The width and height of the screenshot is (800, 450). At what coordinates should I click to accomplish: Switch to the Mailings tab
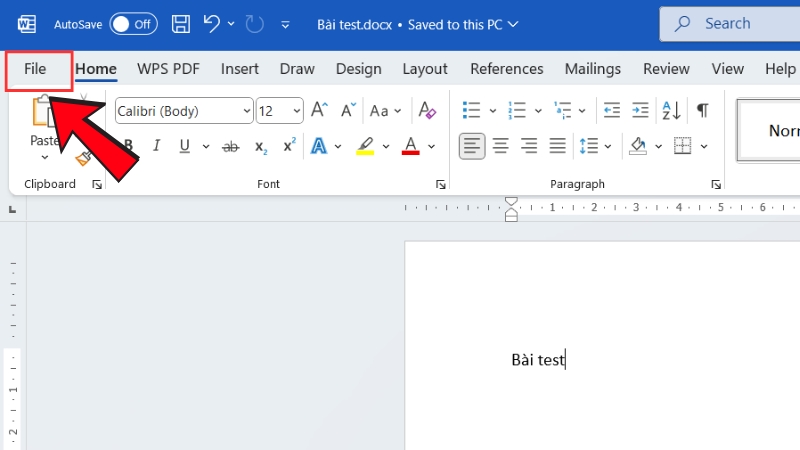[592, 69]
